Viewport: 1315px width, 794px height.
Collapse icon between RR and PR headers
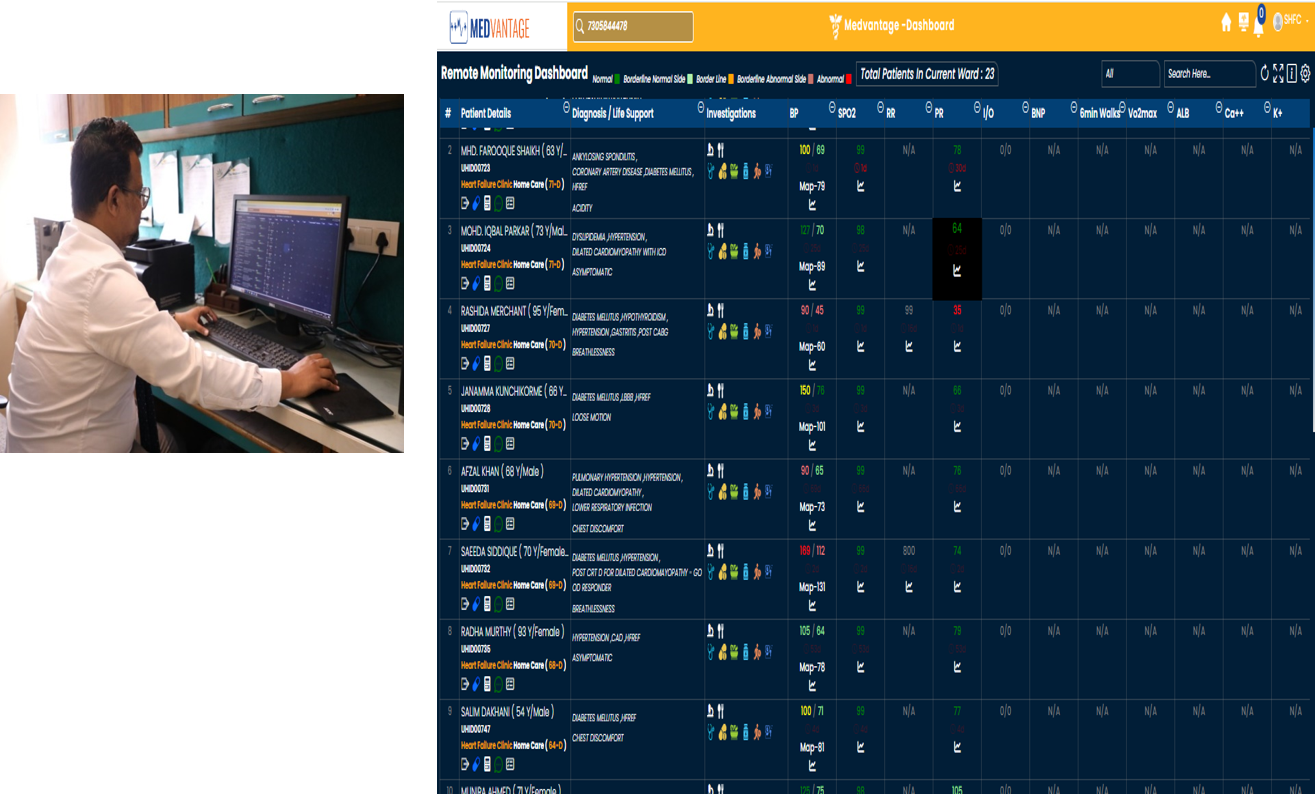click(929, 107)
